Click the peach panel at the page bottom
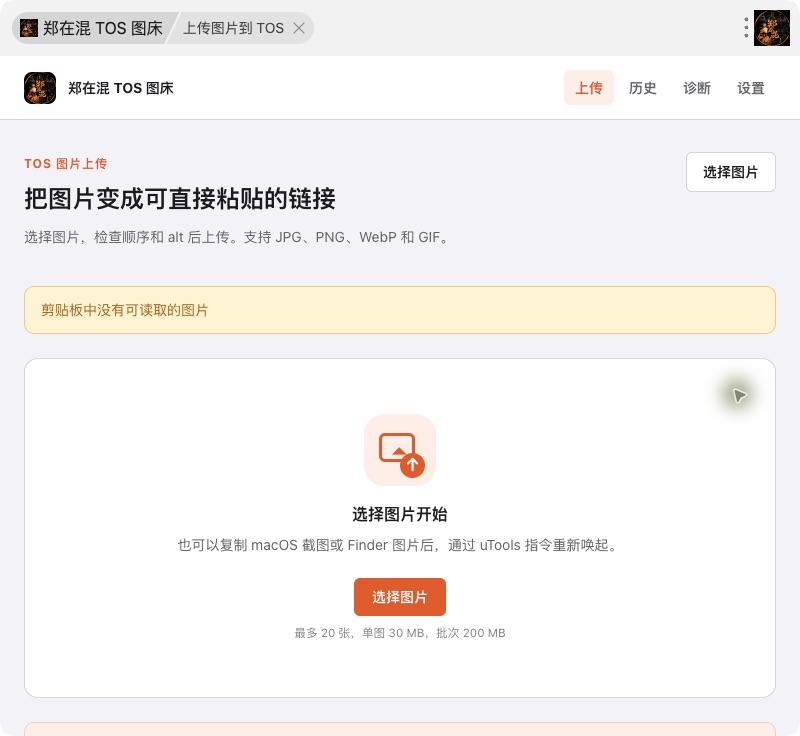The height and width of the screenshot is (736, 800). click(400, 729)
